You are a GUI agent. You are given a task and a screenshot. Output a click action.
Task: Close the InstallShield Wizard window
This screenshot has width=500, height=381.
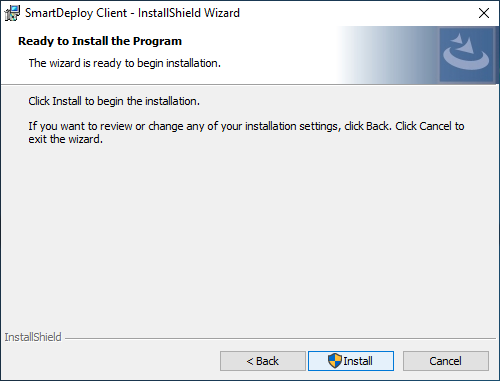[x=484, y=13]
